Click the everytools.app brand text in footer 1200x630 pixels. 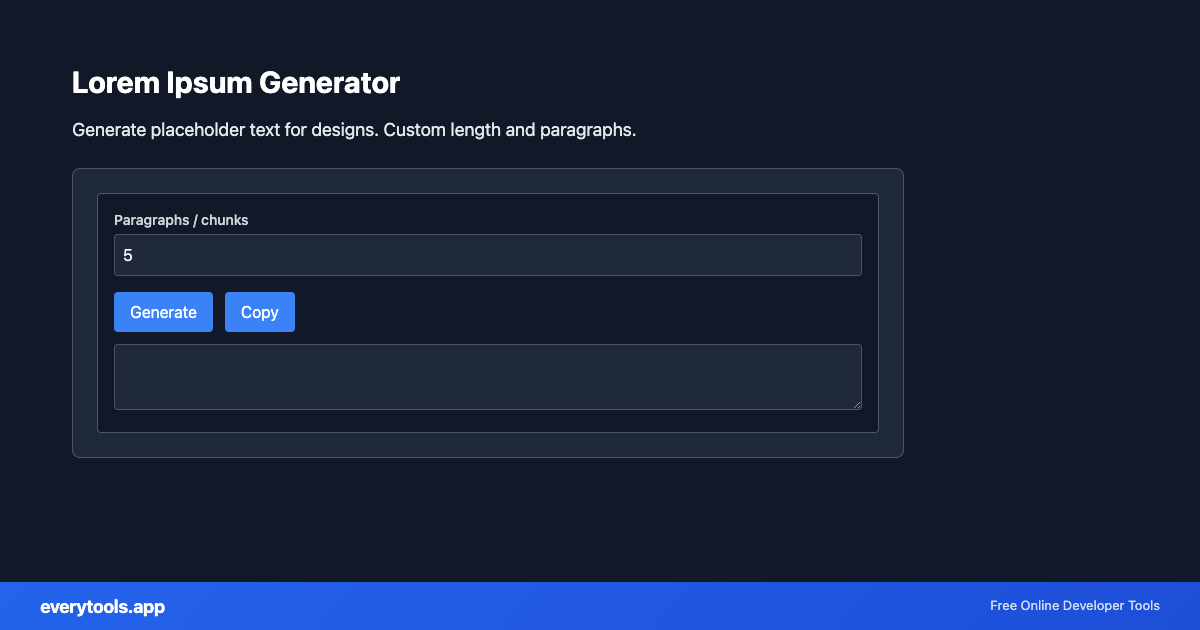point(102,607)
